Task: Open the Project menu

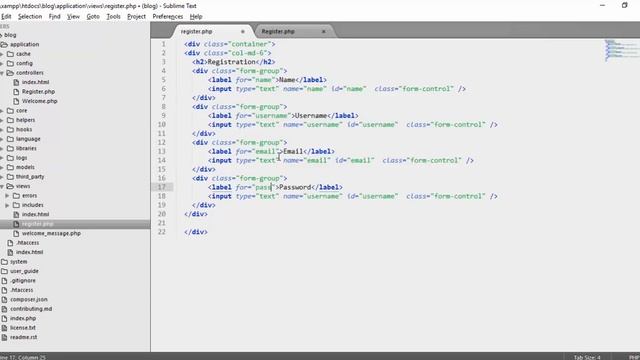Action: click(x=136, y=16)
